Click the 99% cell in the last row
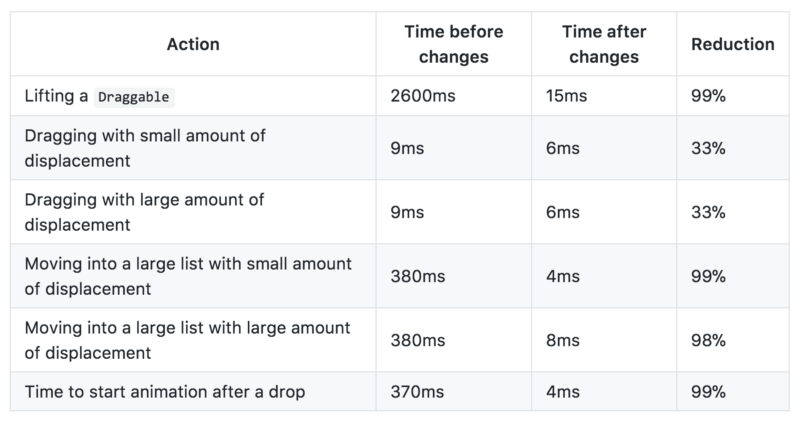Viewport: 800px width, 421px height. tap(708, 391)
